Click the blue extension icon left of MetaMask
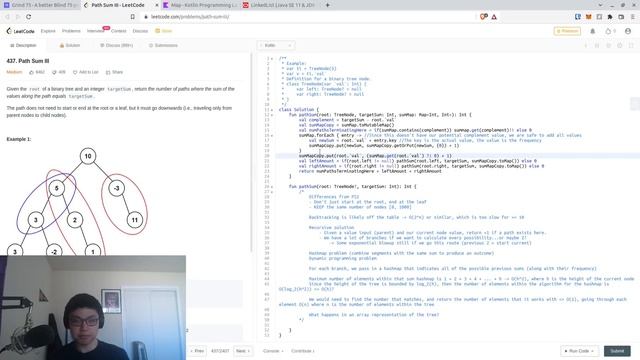Viewport: 640px width, 360px height. (578, 17)
